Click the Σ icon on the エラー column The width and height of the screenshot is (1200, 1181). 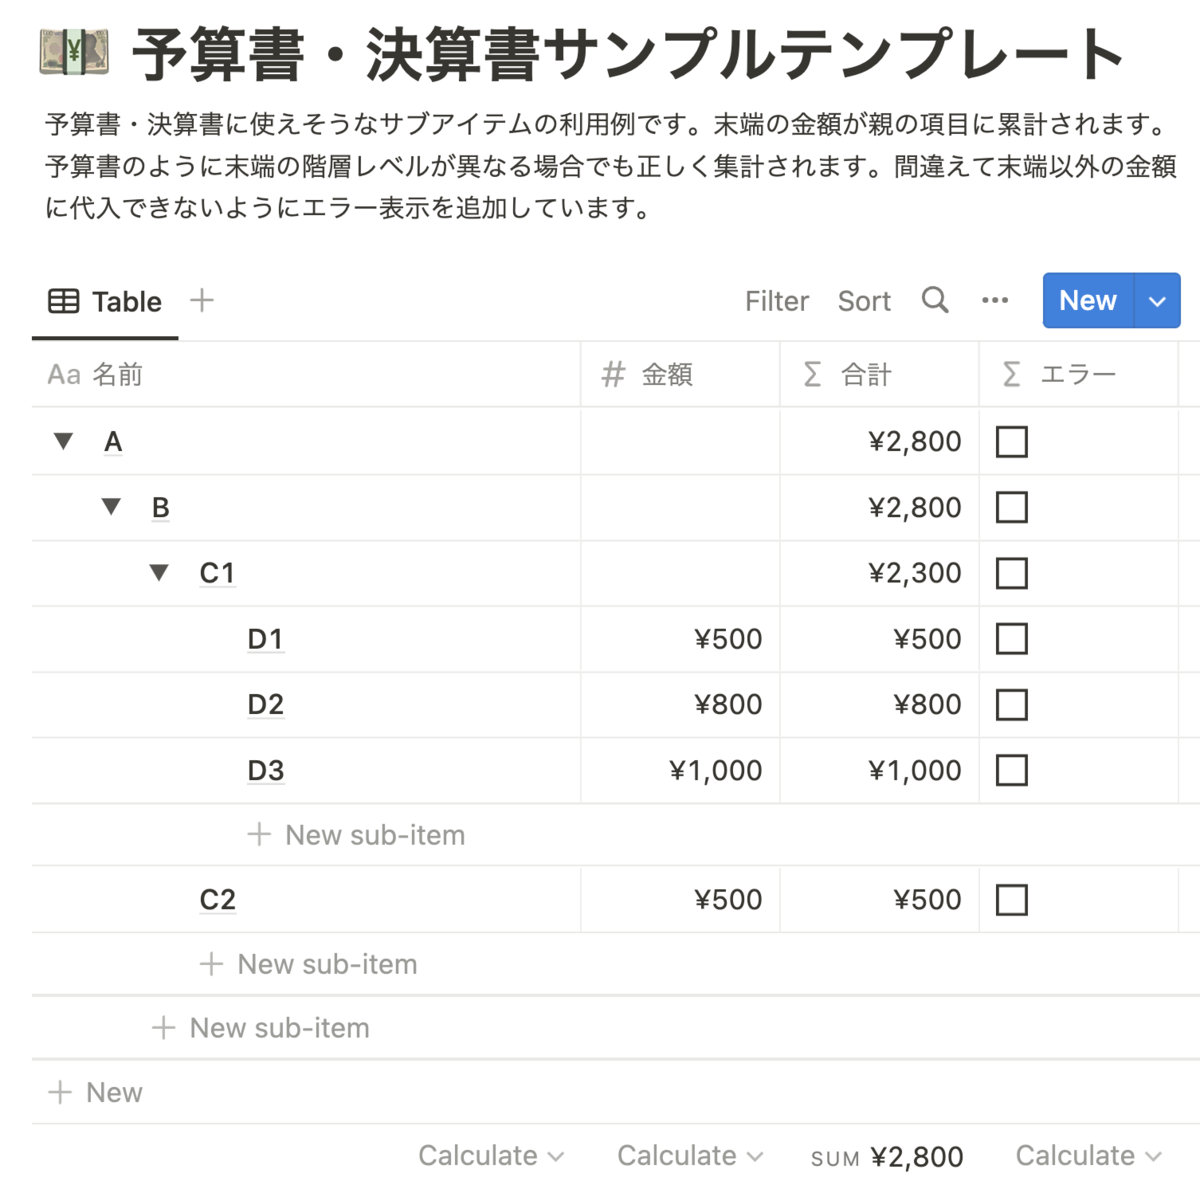click(x=1011, y=374)
